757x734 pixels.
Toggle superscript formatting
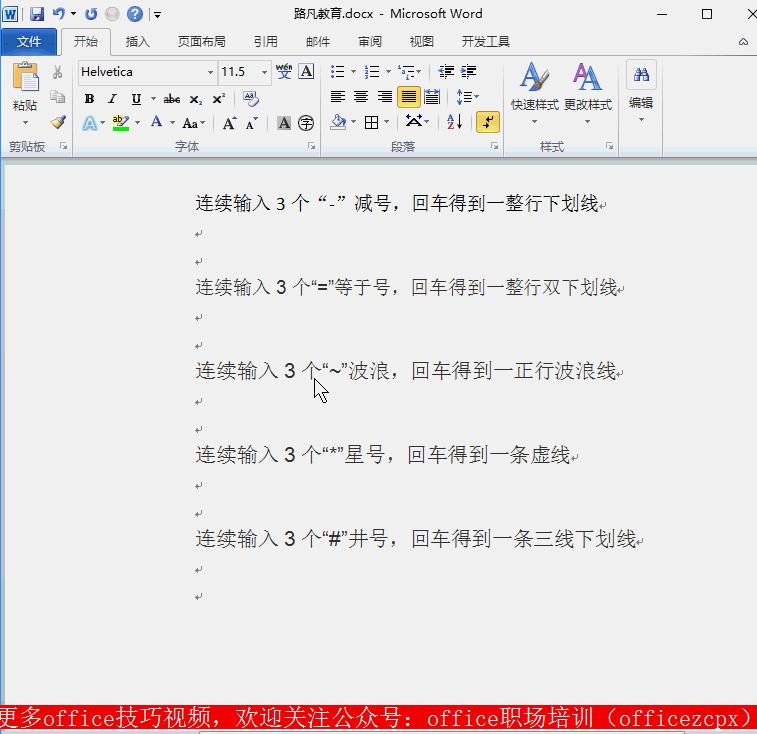(x=219, y=99)
